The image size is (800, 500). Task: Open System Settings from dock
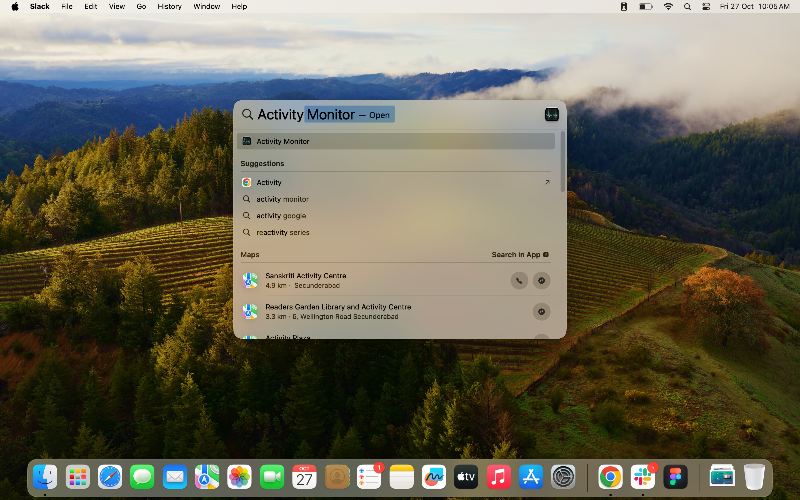tap(563, 477)
